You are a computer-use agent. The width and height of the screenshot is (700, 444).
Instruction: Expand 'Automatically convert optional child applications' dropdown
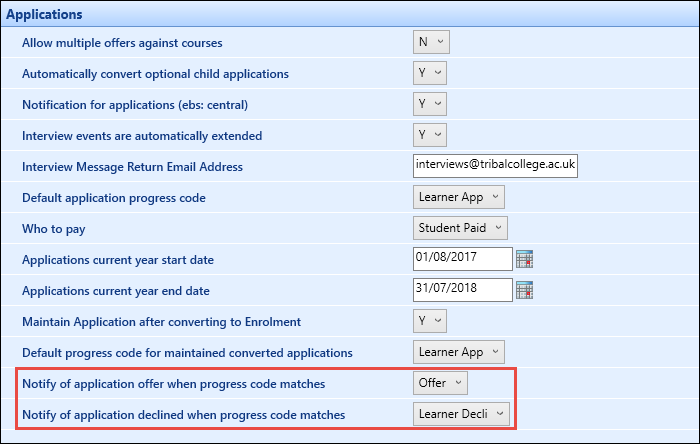(431, 73)
